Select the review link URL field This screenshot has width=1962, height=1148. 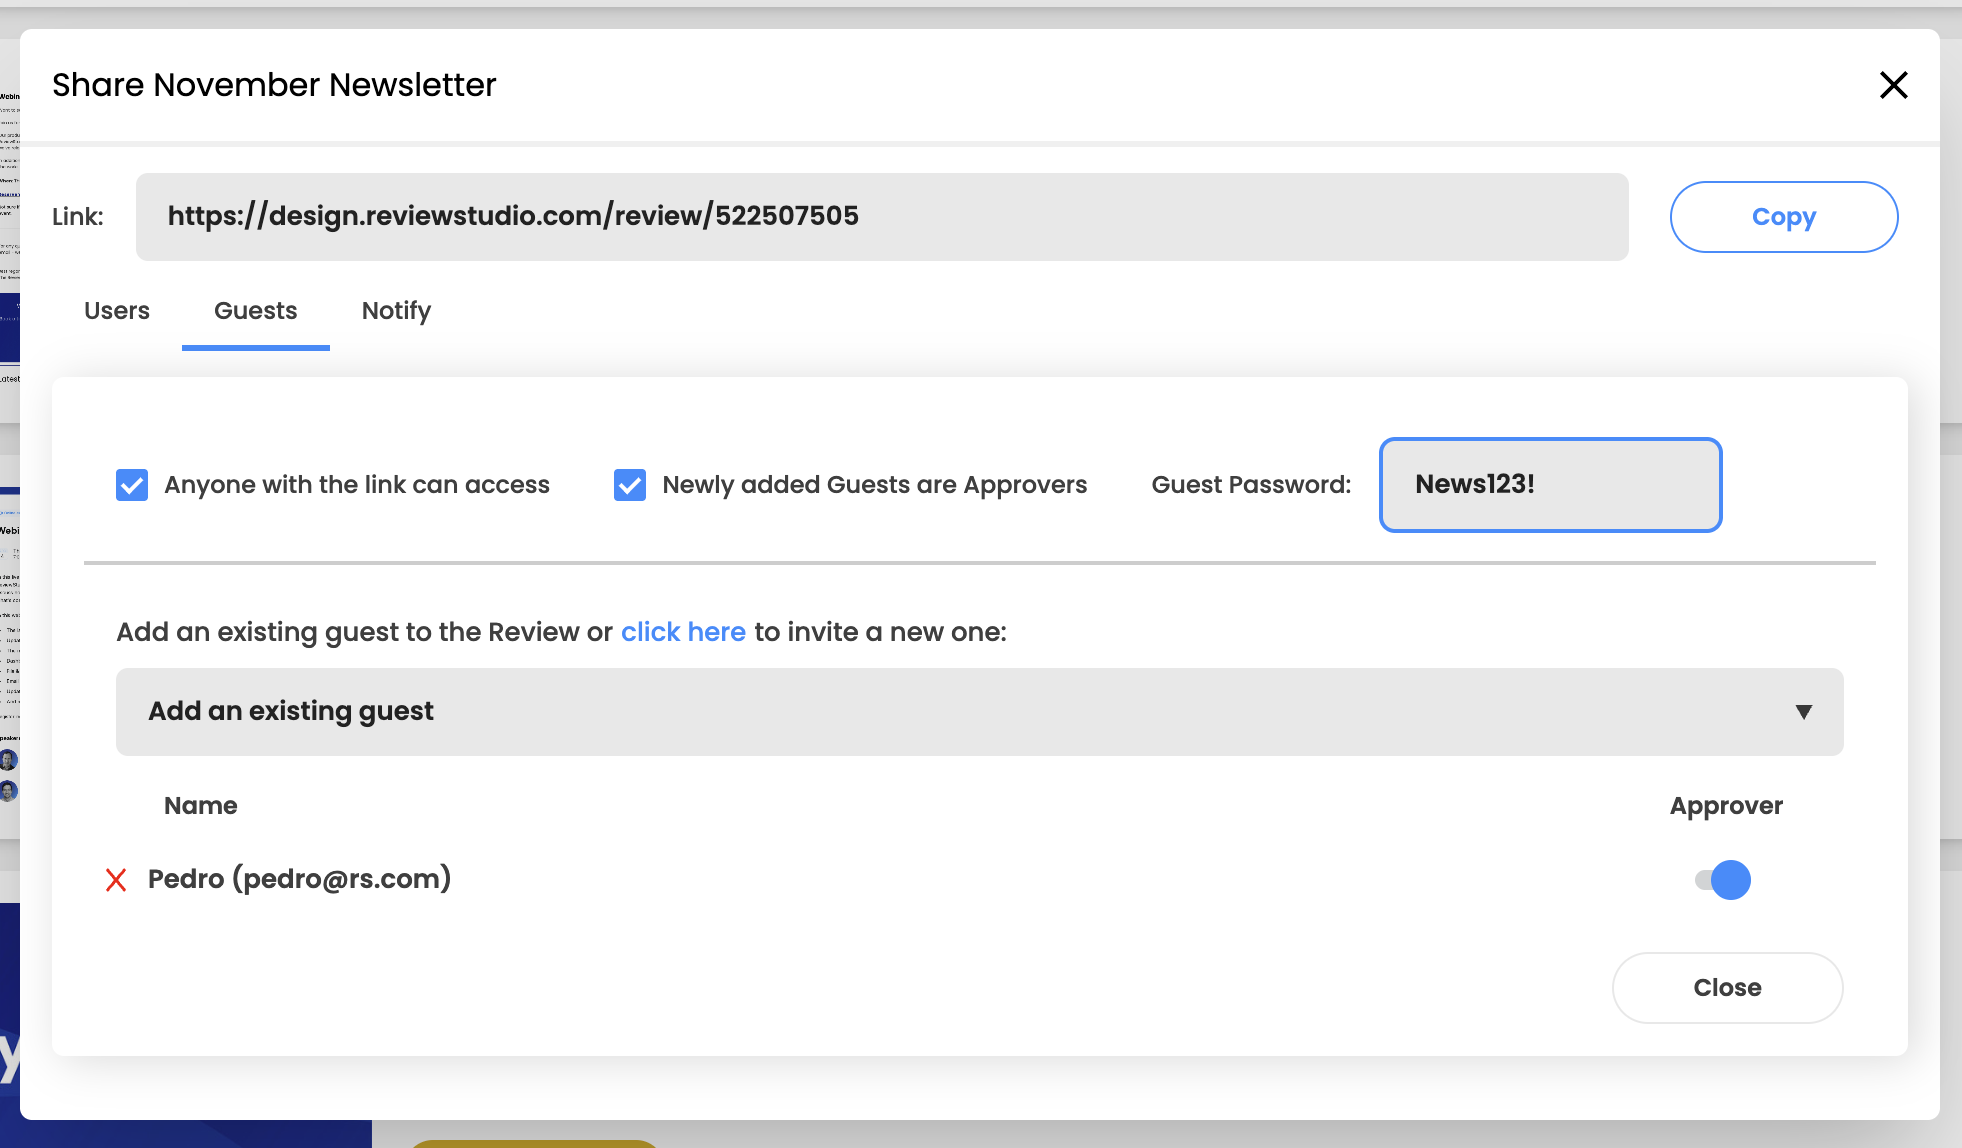click(x=882, y=217)
